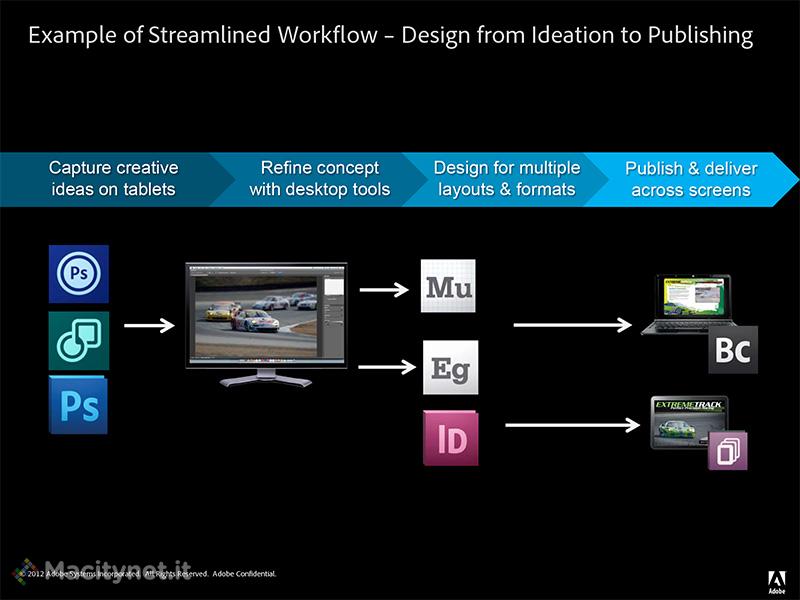Screen dimensions: 800x600
Task: Select the "Capture creative ideas on tablets" step
Action: [113, 179]
